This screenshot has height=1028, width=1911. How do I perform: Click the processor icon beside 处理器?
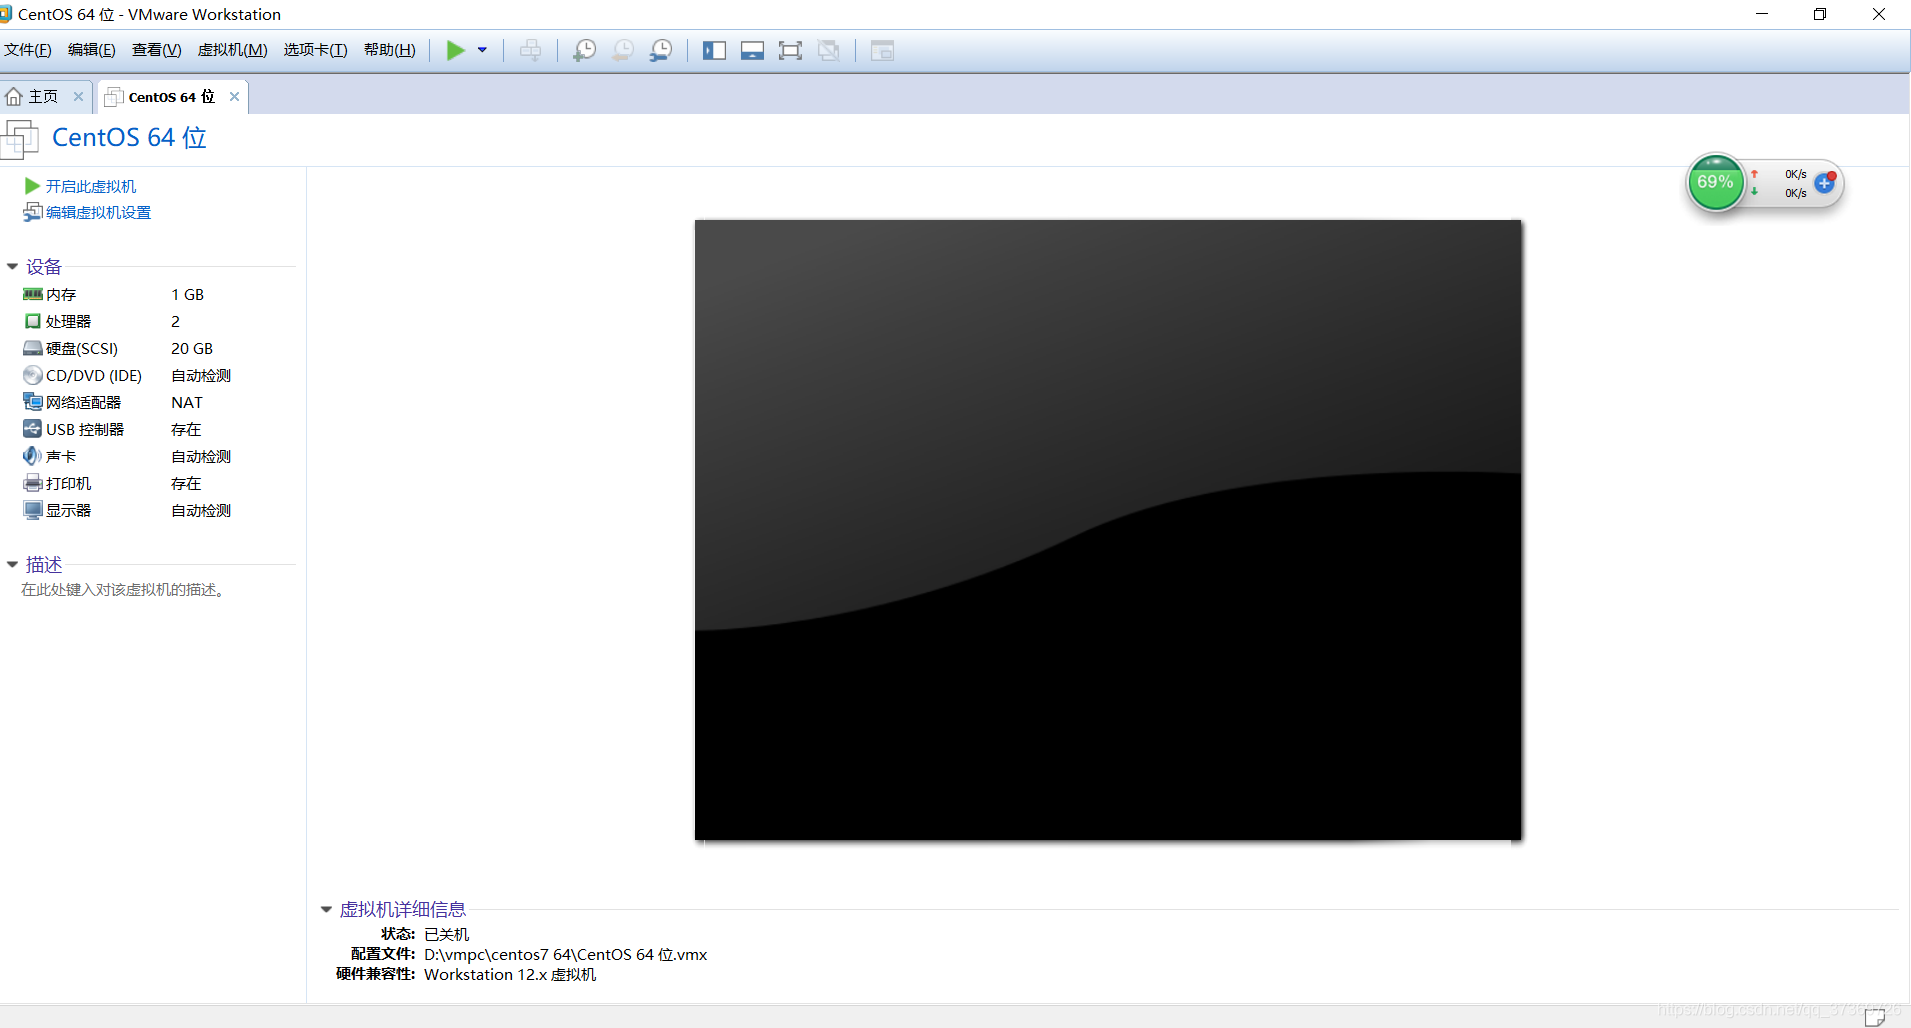33,321
